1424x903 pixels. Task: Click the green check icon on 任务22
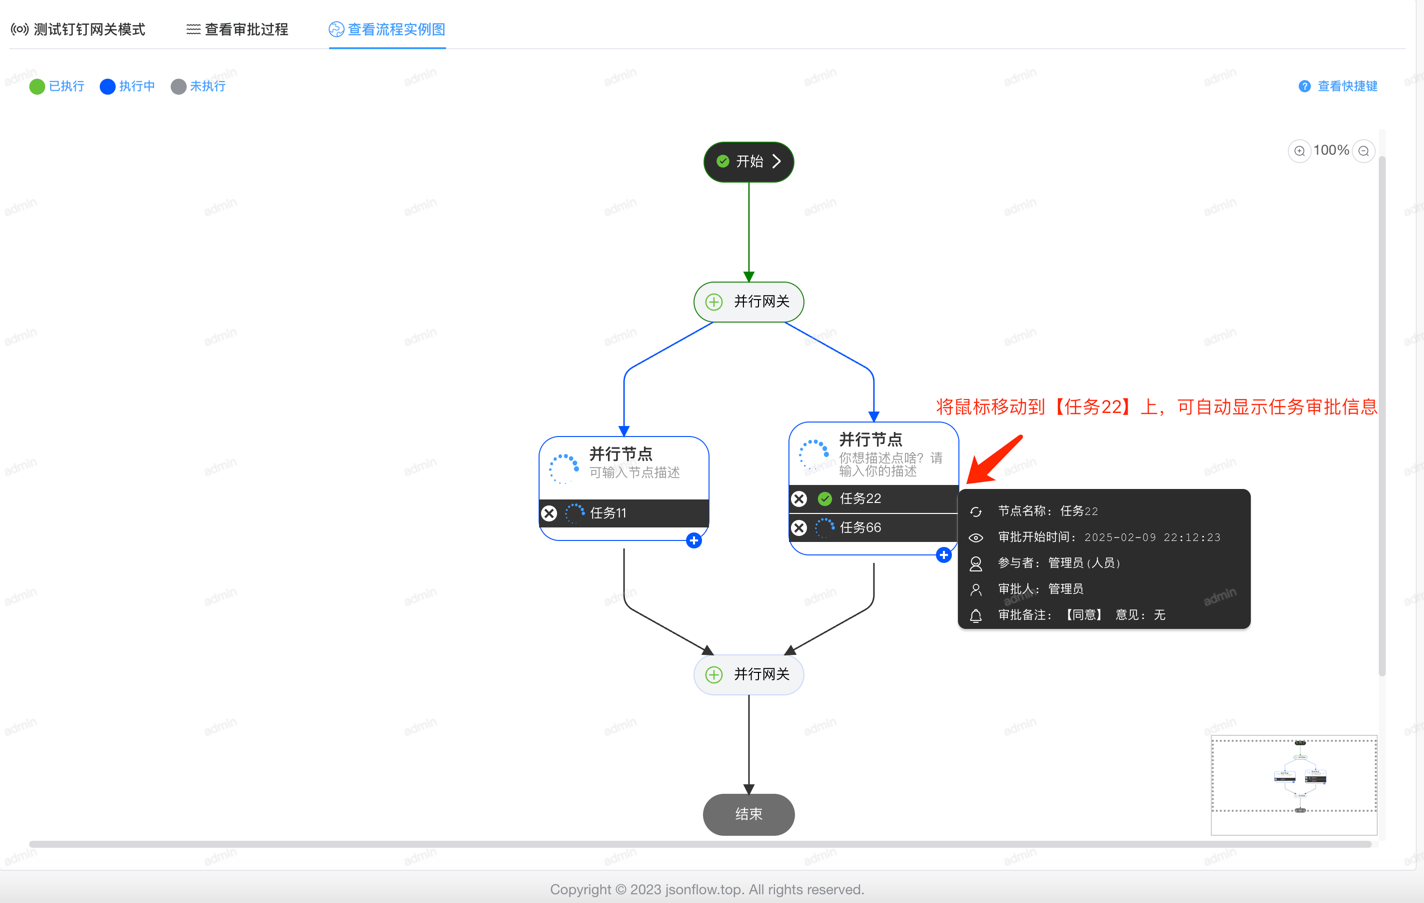pos(825,498)
